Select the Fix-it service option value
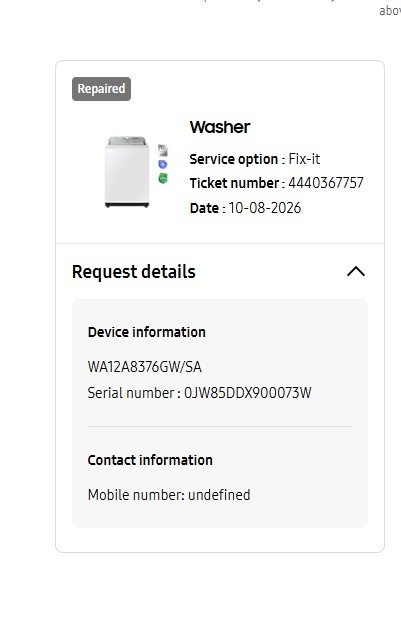 [x=304, y=159]
